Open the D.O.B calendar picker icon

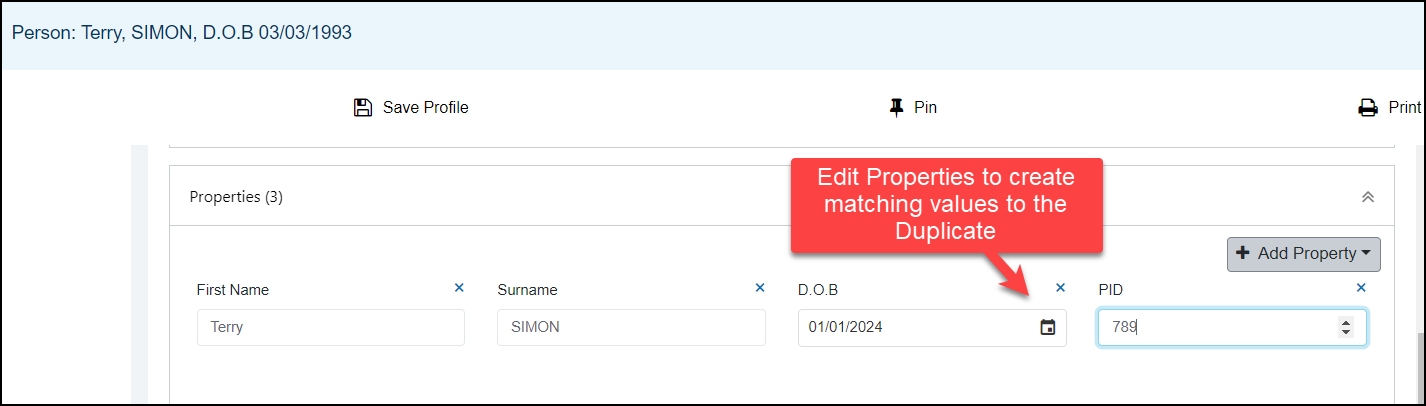(1047, 327)
